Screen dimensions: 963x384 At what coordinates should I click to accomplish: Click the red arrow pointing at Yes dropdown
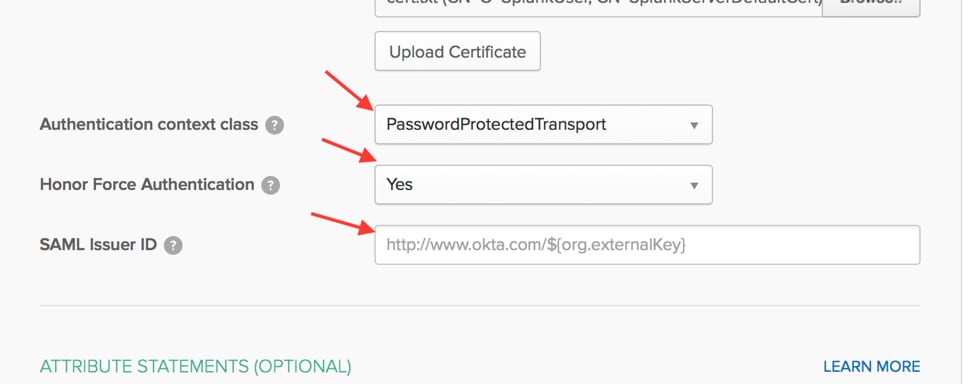pyautogui.click(x=348, y=151)
